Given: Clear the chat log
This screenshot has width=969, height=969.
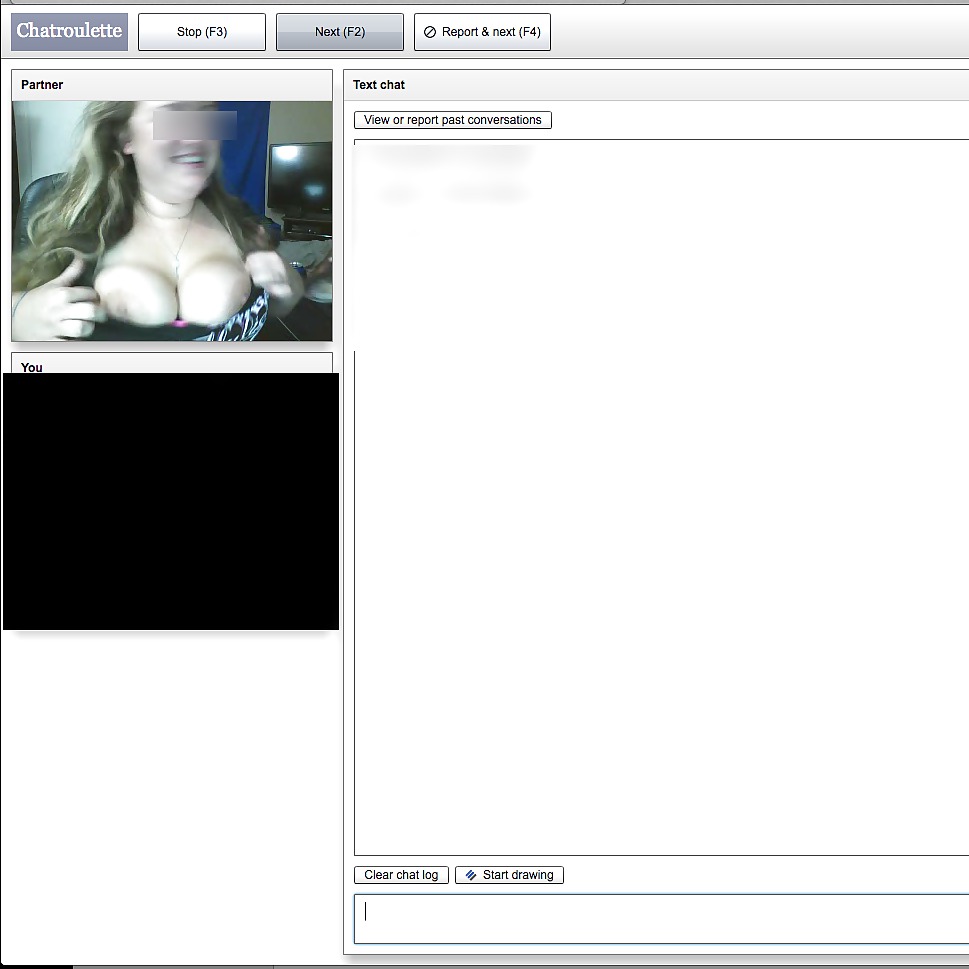Looking at the screenshot, I should [x=401, y=875].
